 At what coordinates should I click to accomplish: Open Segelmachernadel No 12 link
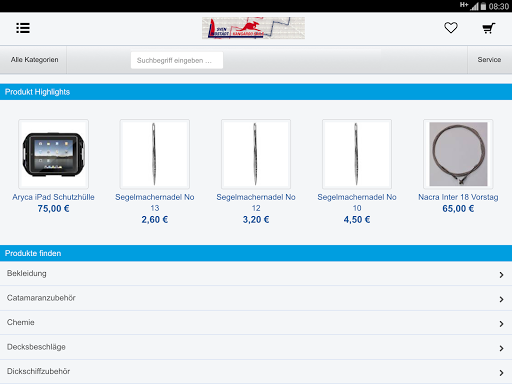coord(256,202)
